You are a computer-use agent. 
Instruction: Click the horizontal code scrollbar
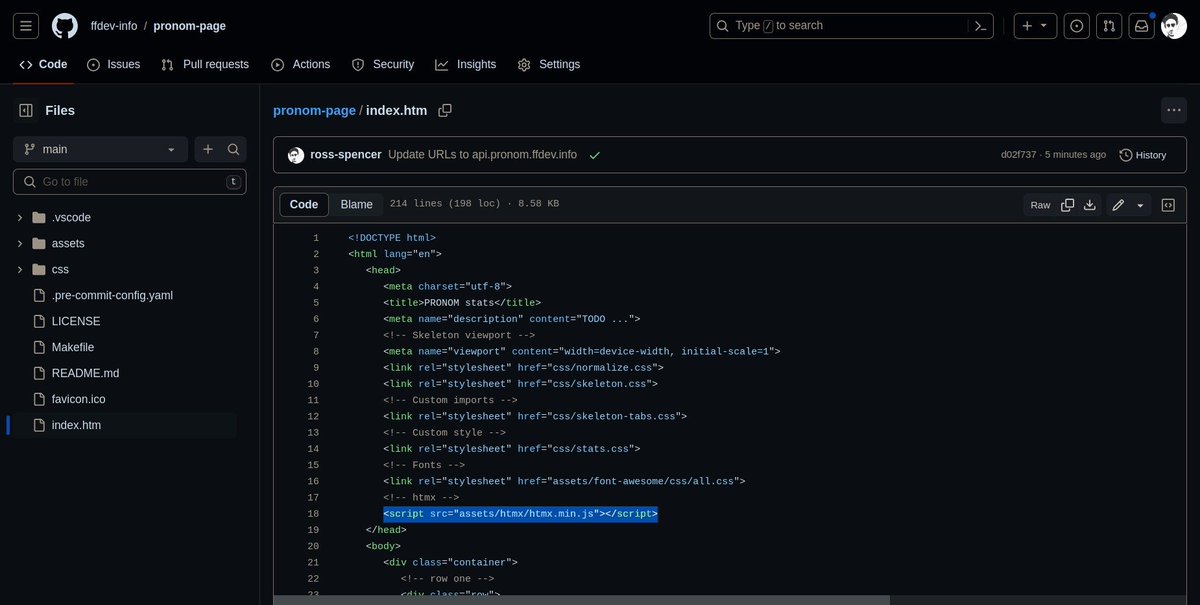582,600
